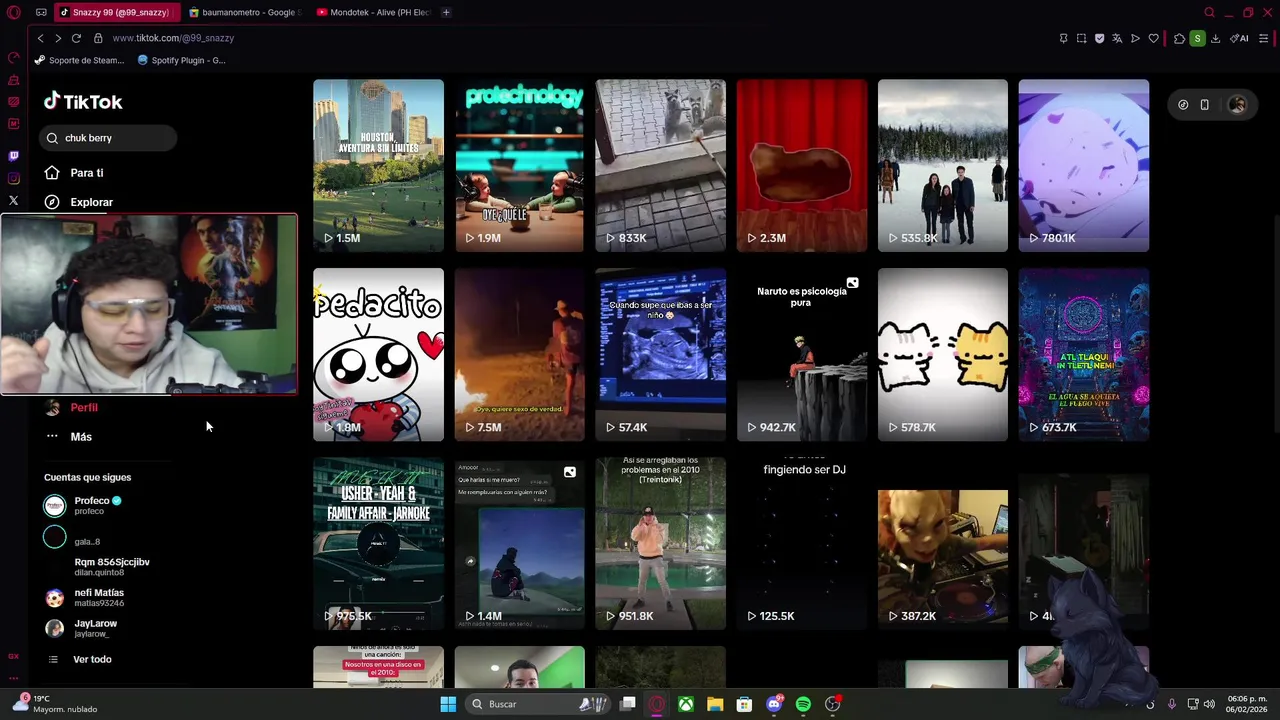1280x720 pixels.
Task: Open the pedacito cartoon video
Action: pos(378,354)
